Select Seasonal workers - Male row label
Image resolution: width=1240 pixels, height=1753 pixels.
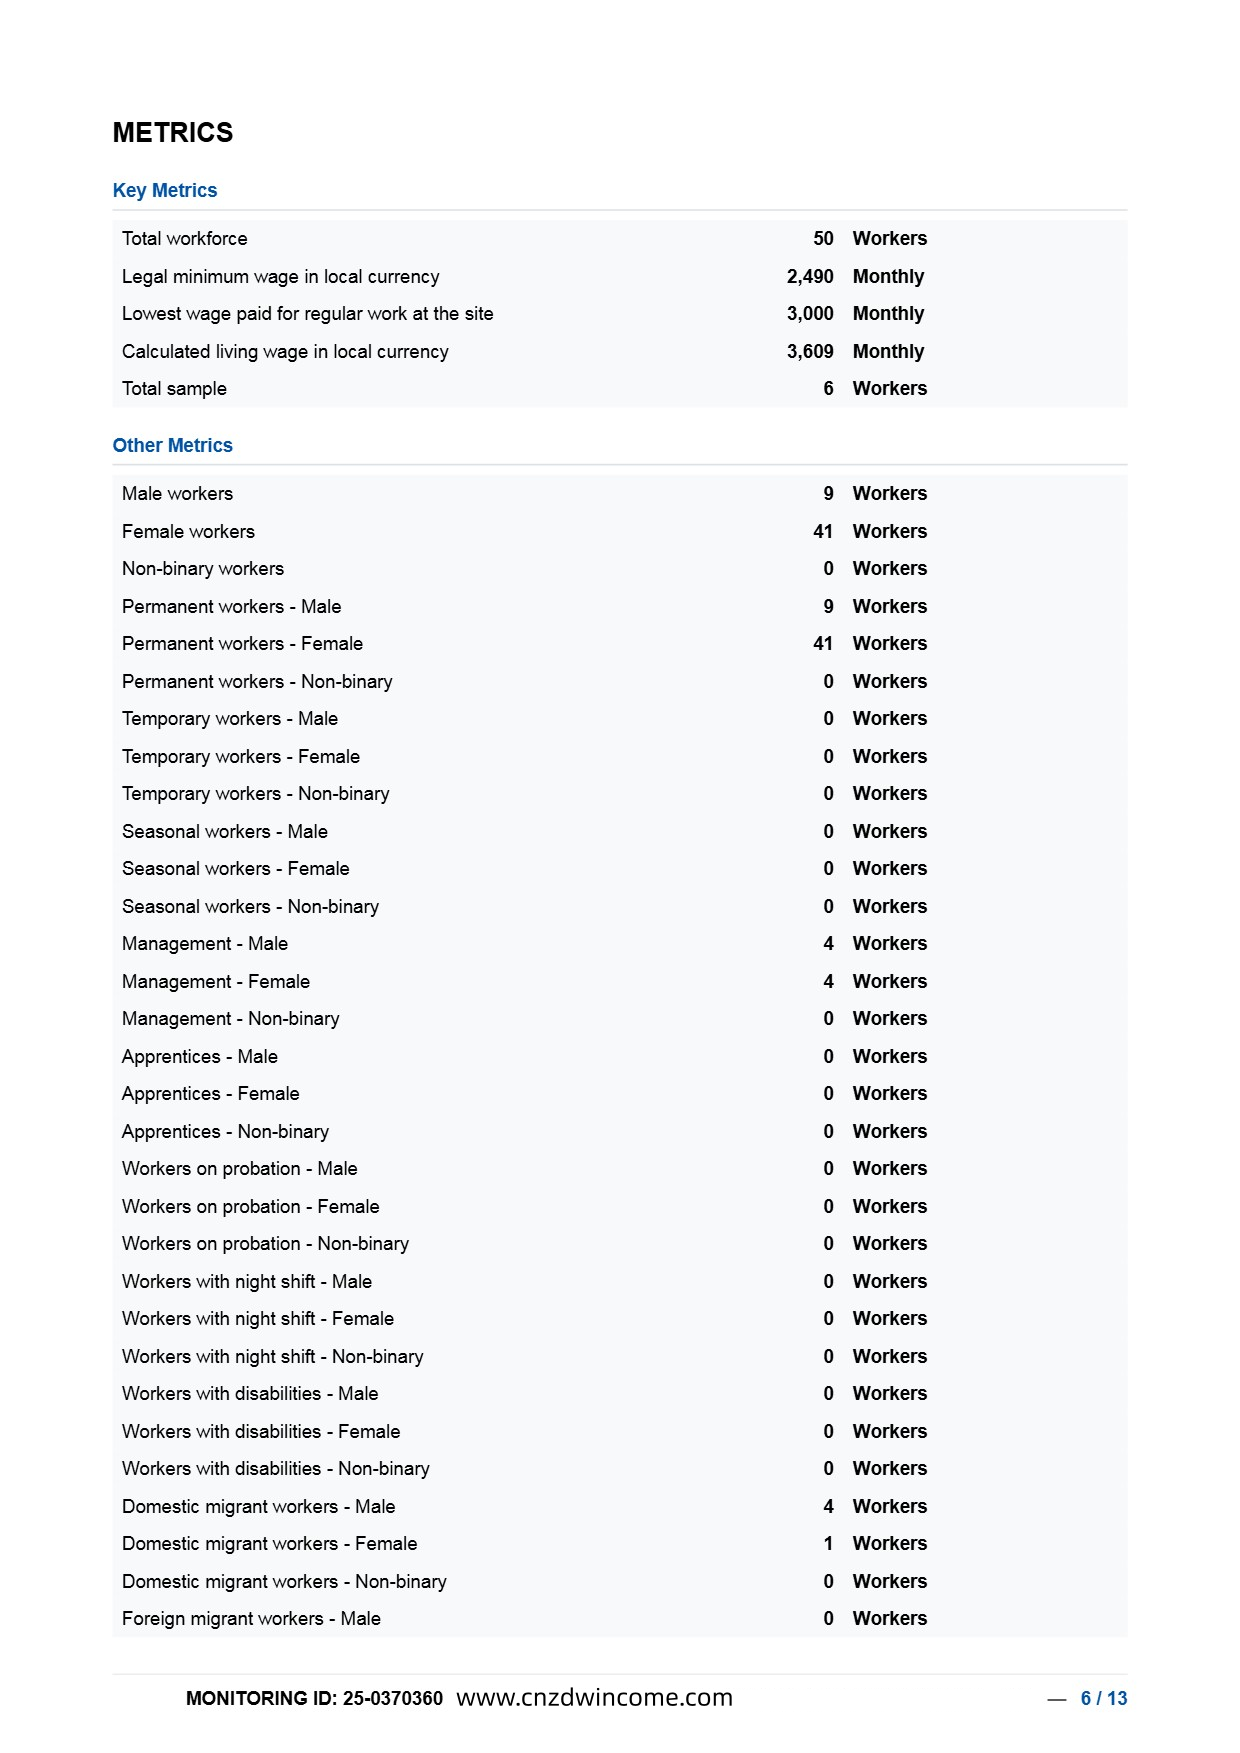[225, 832]
